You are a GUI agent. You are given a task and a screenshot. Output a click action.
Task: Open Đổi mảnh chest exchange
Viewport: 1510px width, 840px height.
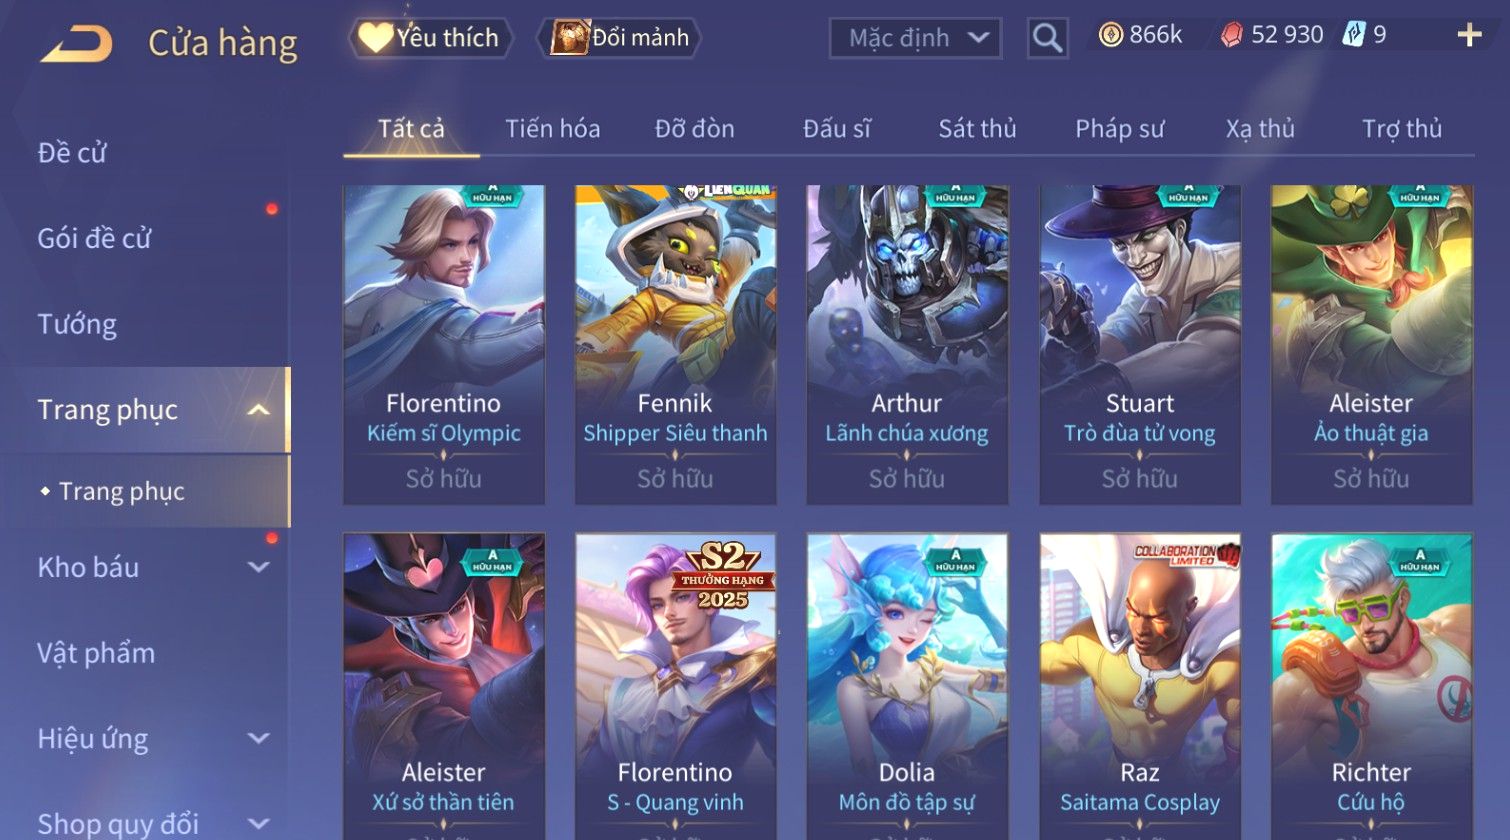point(619,38)
